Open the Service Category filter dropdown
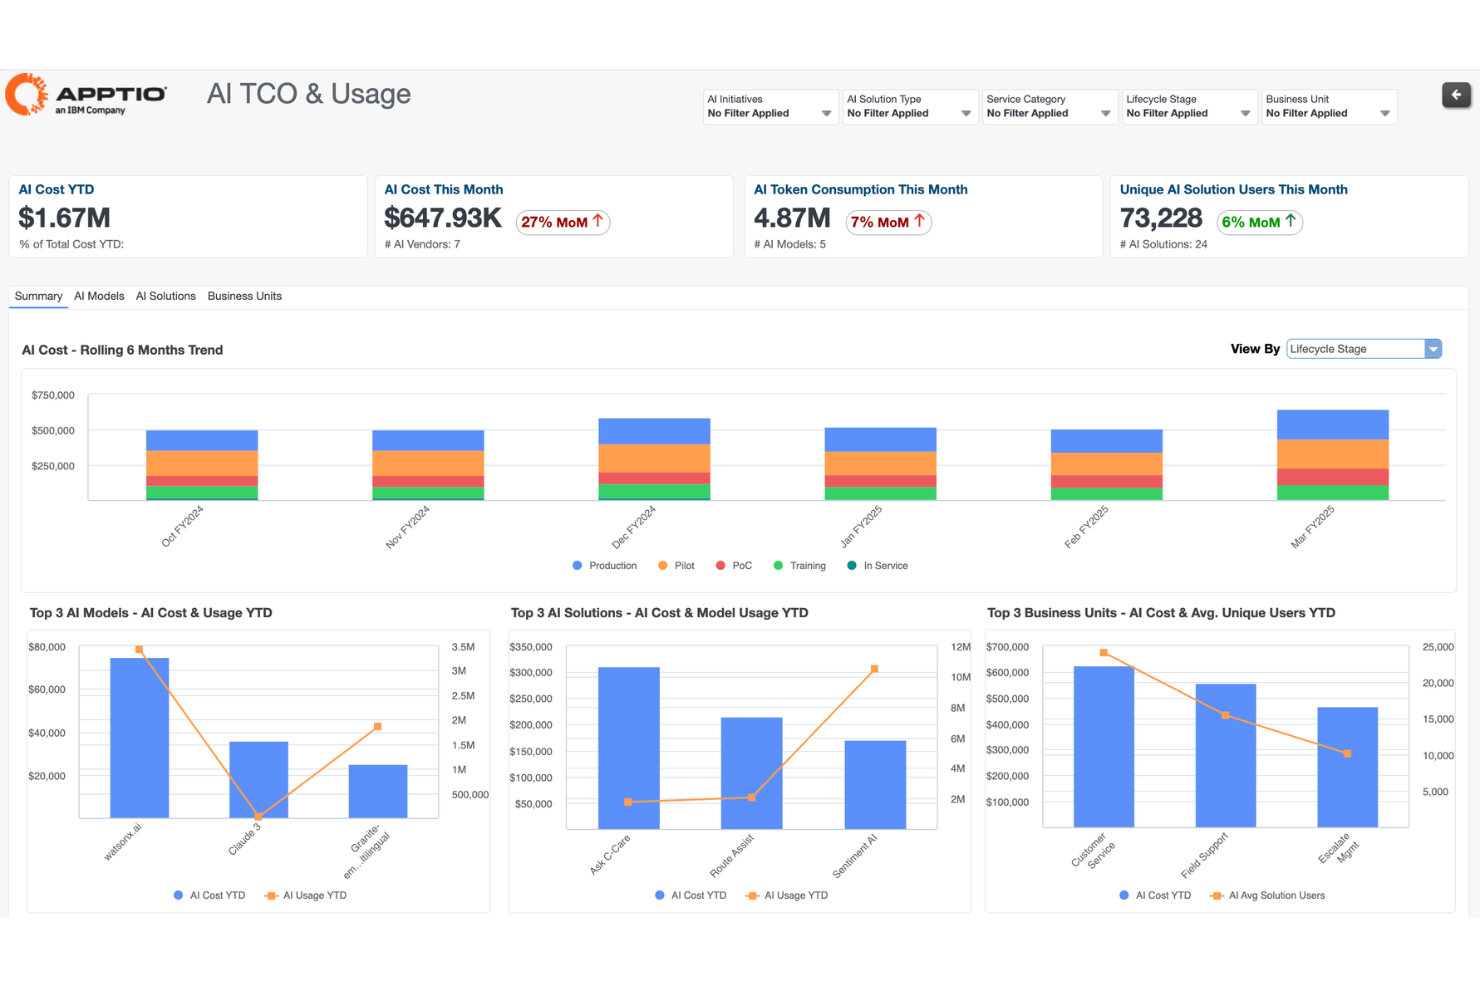 click(x=1048, y=107)
